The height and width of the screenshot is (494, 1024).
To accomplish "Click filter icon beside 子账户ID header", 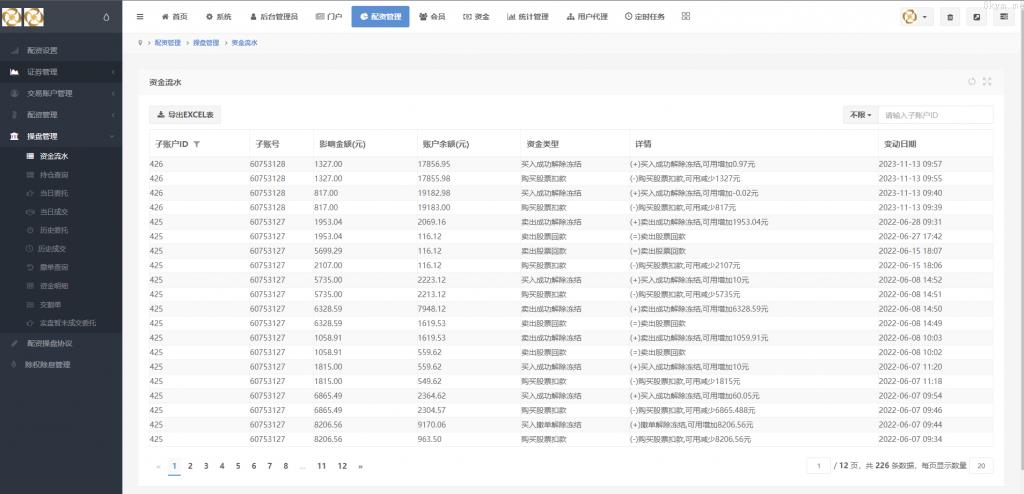I will point(197,144).
